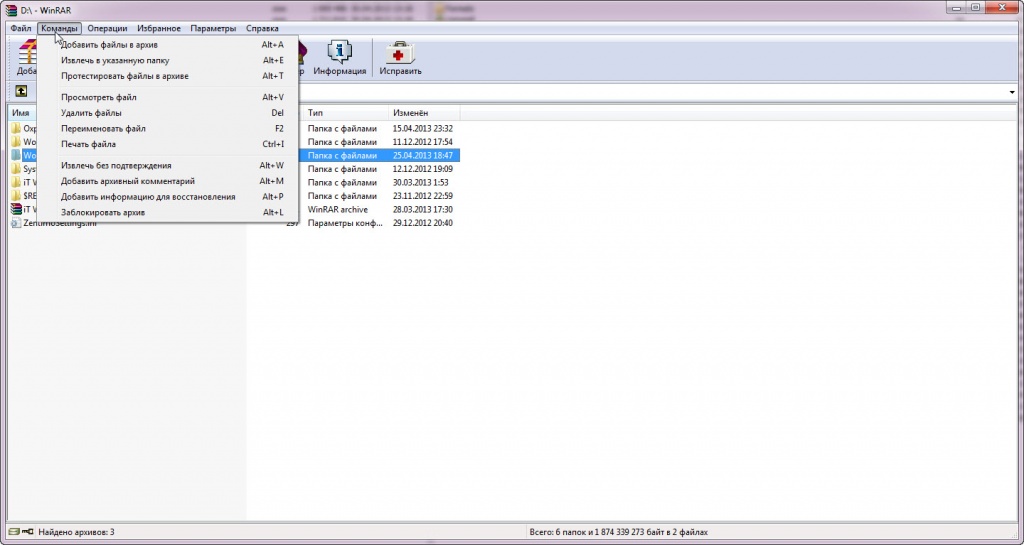Click the date 29.12.2012 20:40
Viewport: 1024px width, 545px height.
coord(423,223)
